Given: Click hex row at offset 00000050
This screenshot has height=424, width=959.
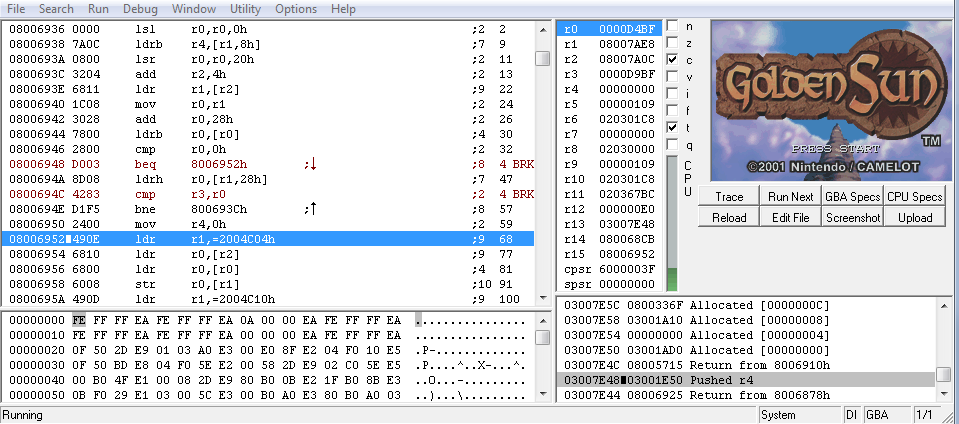Looking at the screenshot, I should 268,395.
